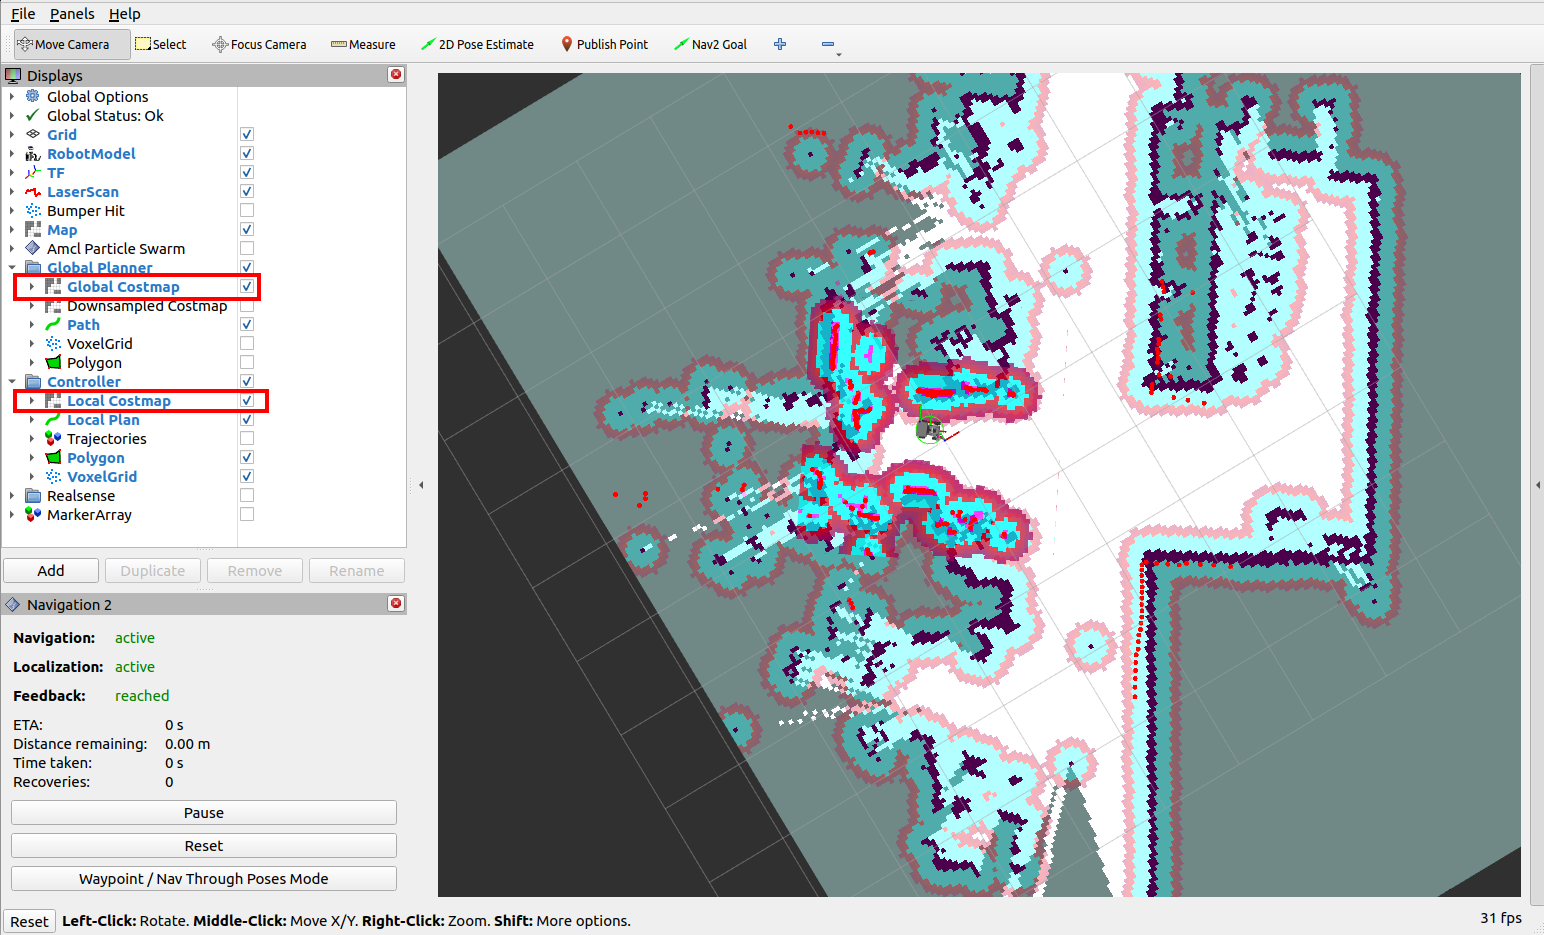Click the left panel collapse arrow handle

(x=421, y=485)
